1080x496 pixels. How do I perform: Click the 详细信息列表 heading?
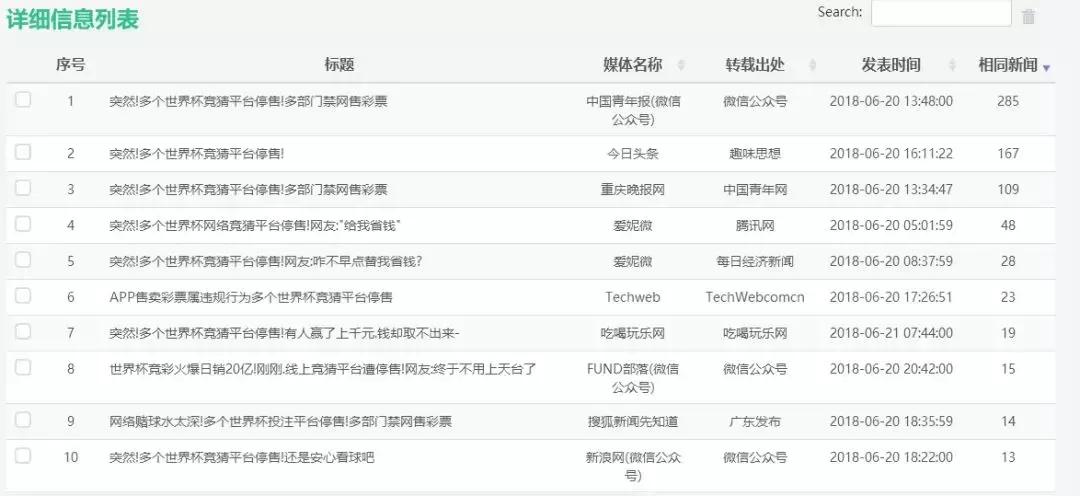(x=73, y=19)
